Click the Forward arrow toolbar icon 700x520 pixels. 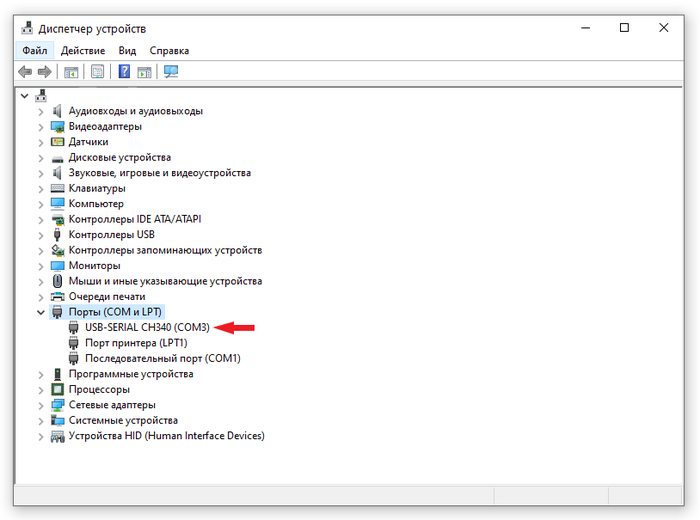(45, 71)
